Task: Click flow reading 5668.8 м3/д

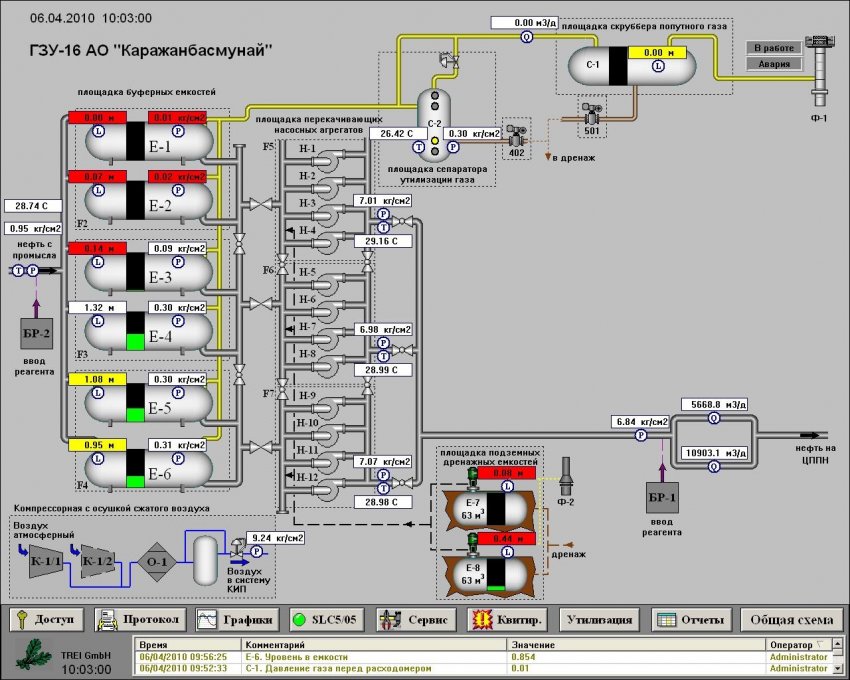Action: (714, 405)
